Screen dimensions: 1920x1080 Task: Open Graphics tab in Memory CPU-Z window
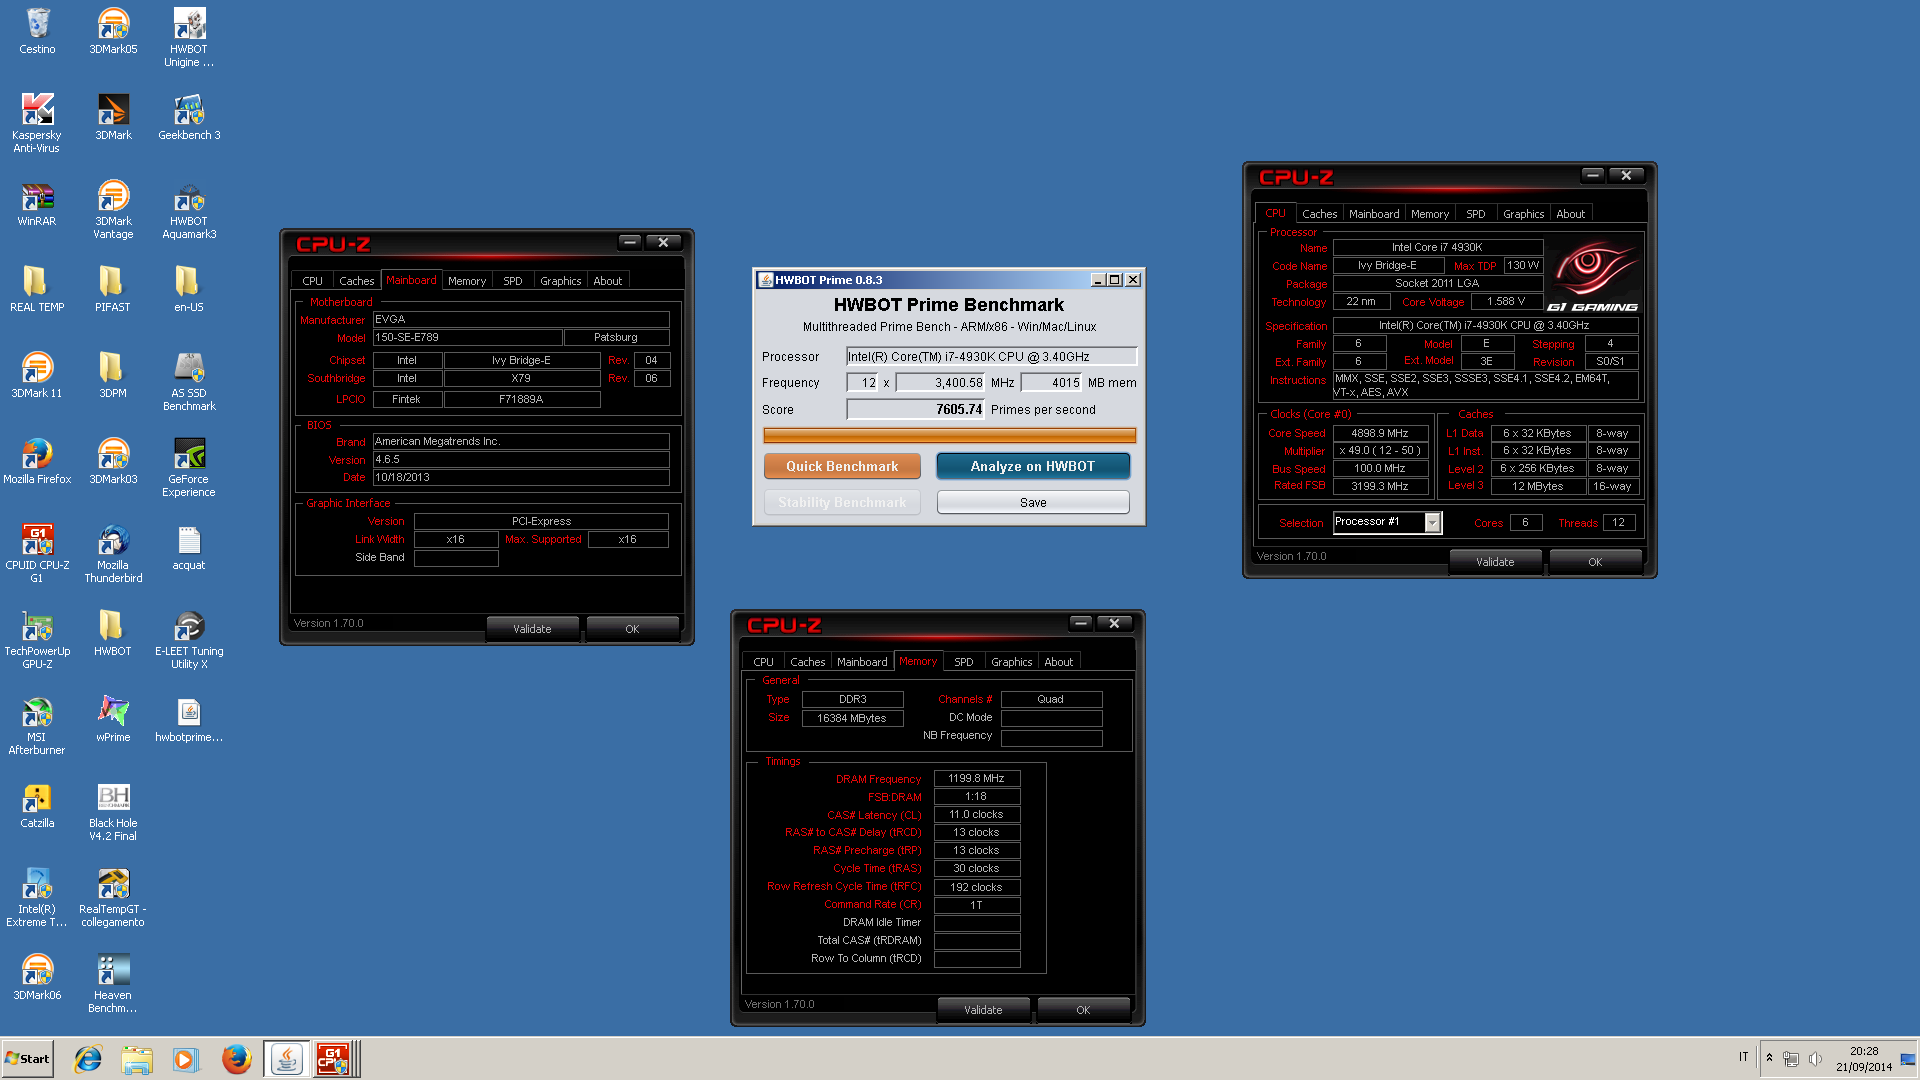tap(1011, 662)
